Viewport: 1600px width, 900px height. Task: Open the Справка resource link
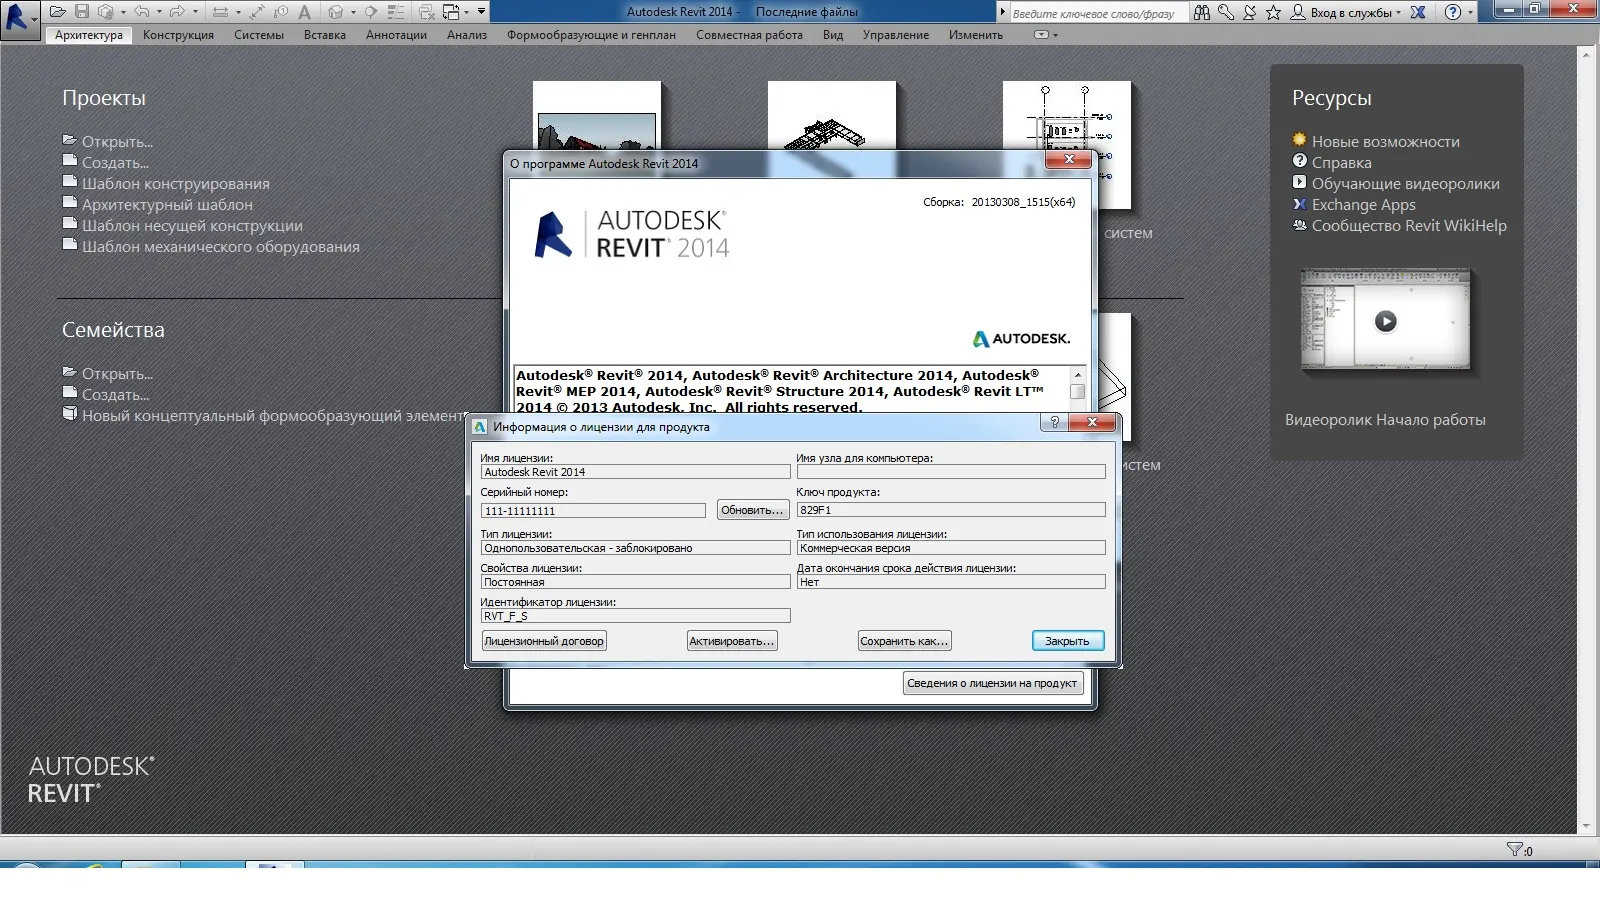1341,162
